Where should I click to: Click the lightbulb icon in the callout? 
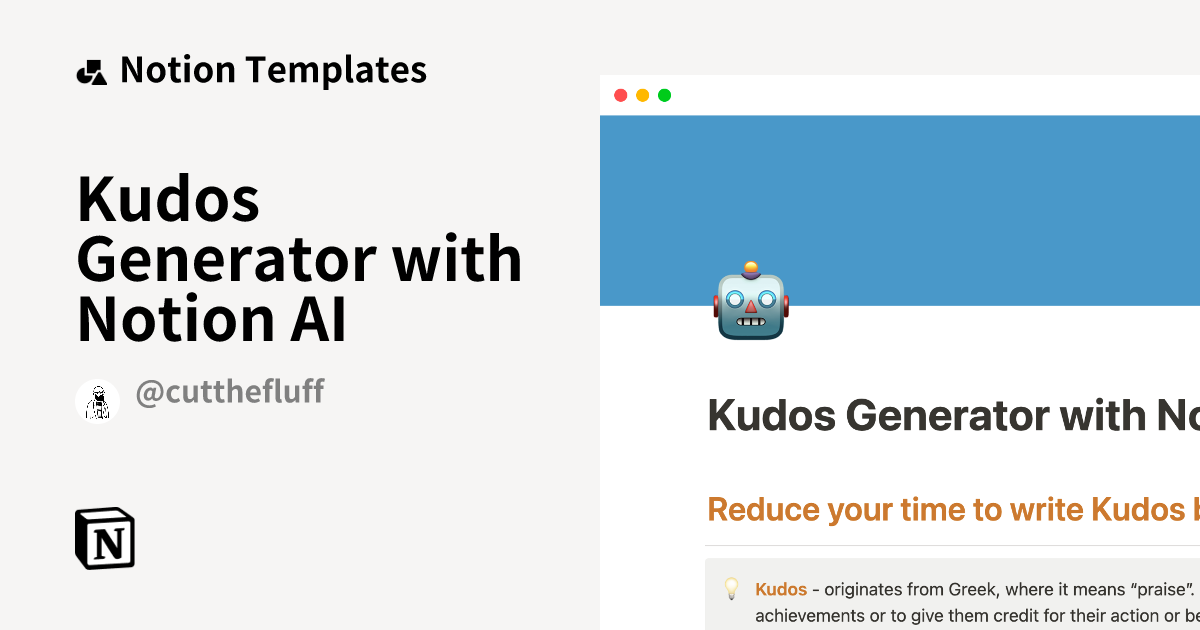coord(733,589)
